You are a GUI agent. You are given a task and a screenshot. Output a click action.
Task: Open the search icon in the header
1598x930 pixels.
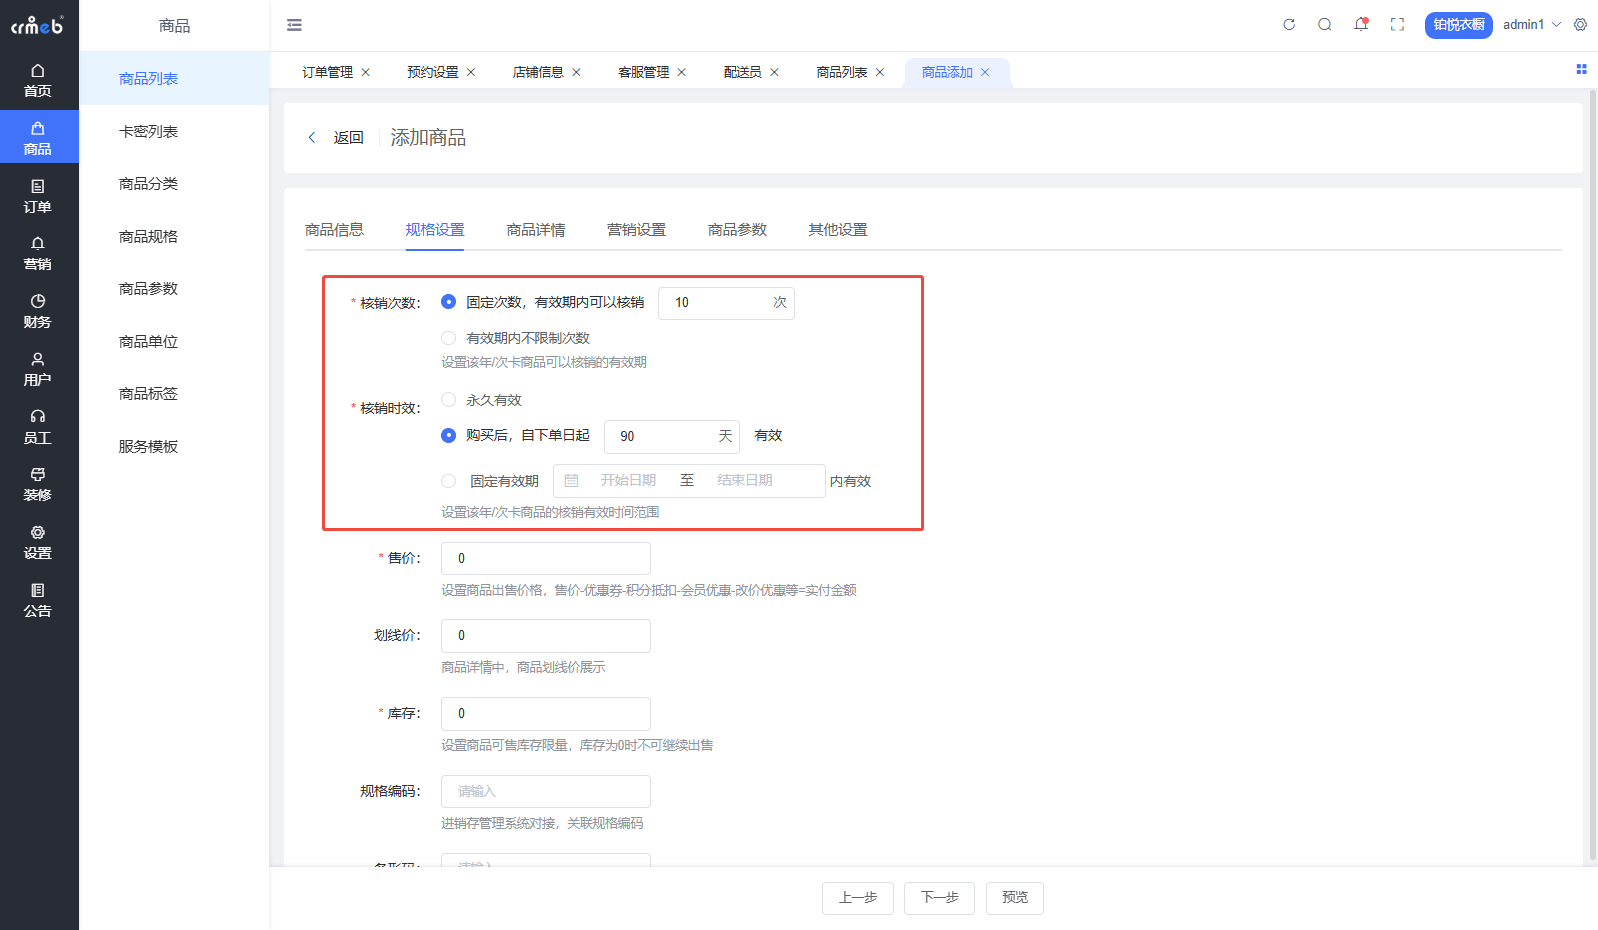coord(1325,25)
